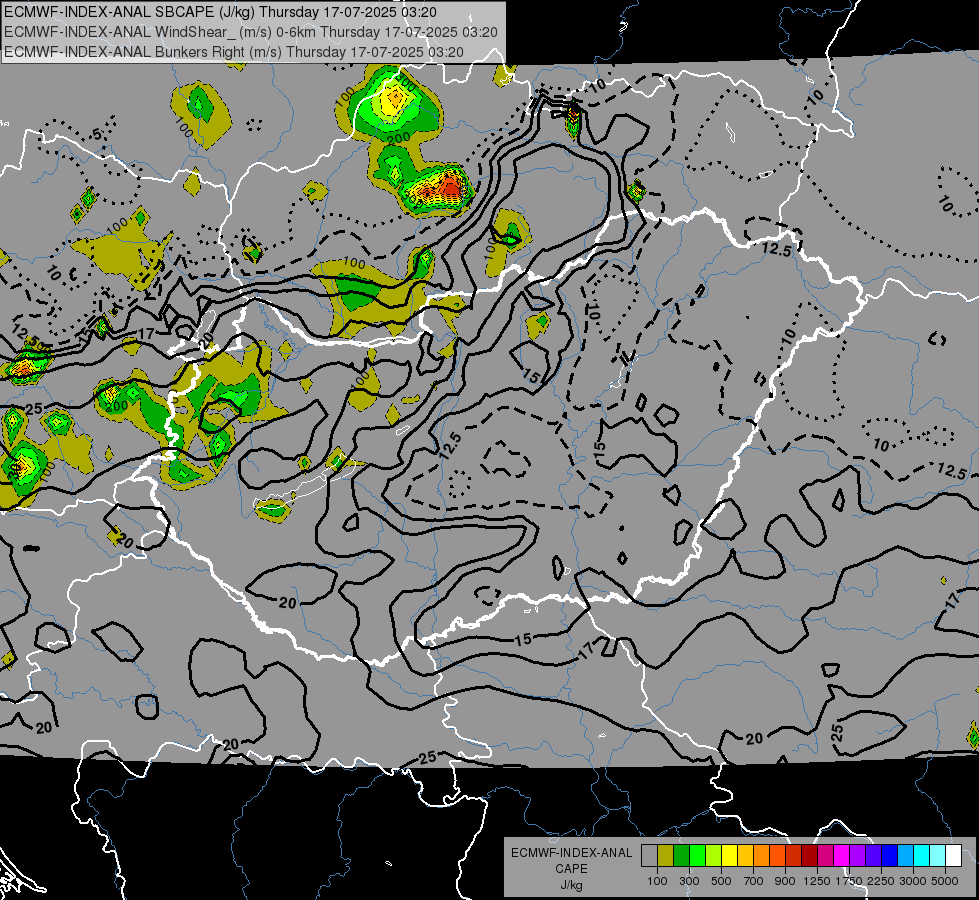Click the deep pink 1250 legend swatch
The height and width of the screenshot is (900, 979).
pos(825,856)
